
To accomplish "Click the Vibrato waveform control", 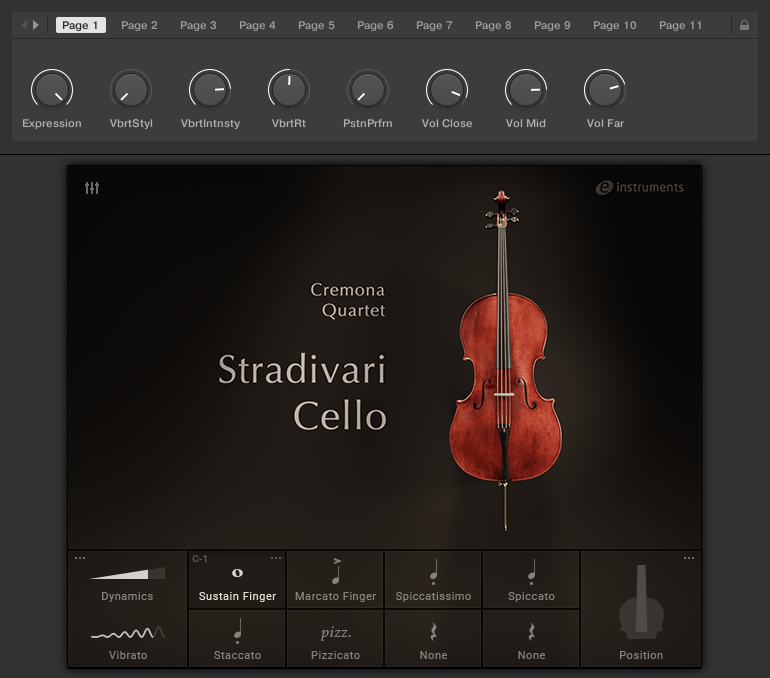I will [x=128, y=633].
